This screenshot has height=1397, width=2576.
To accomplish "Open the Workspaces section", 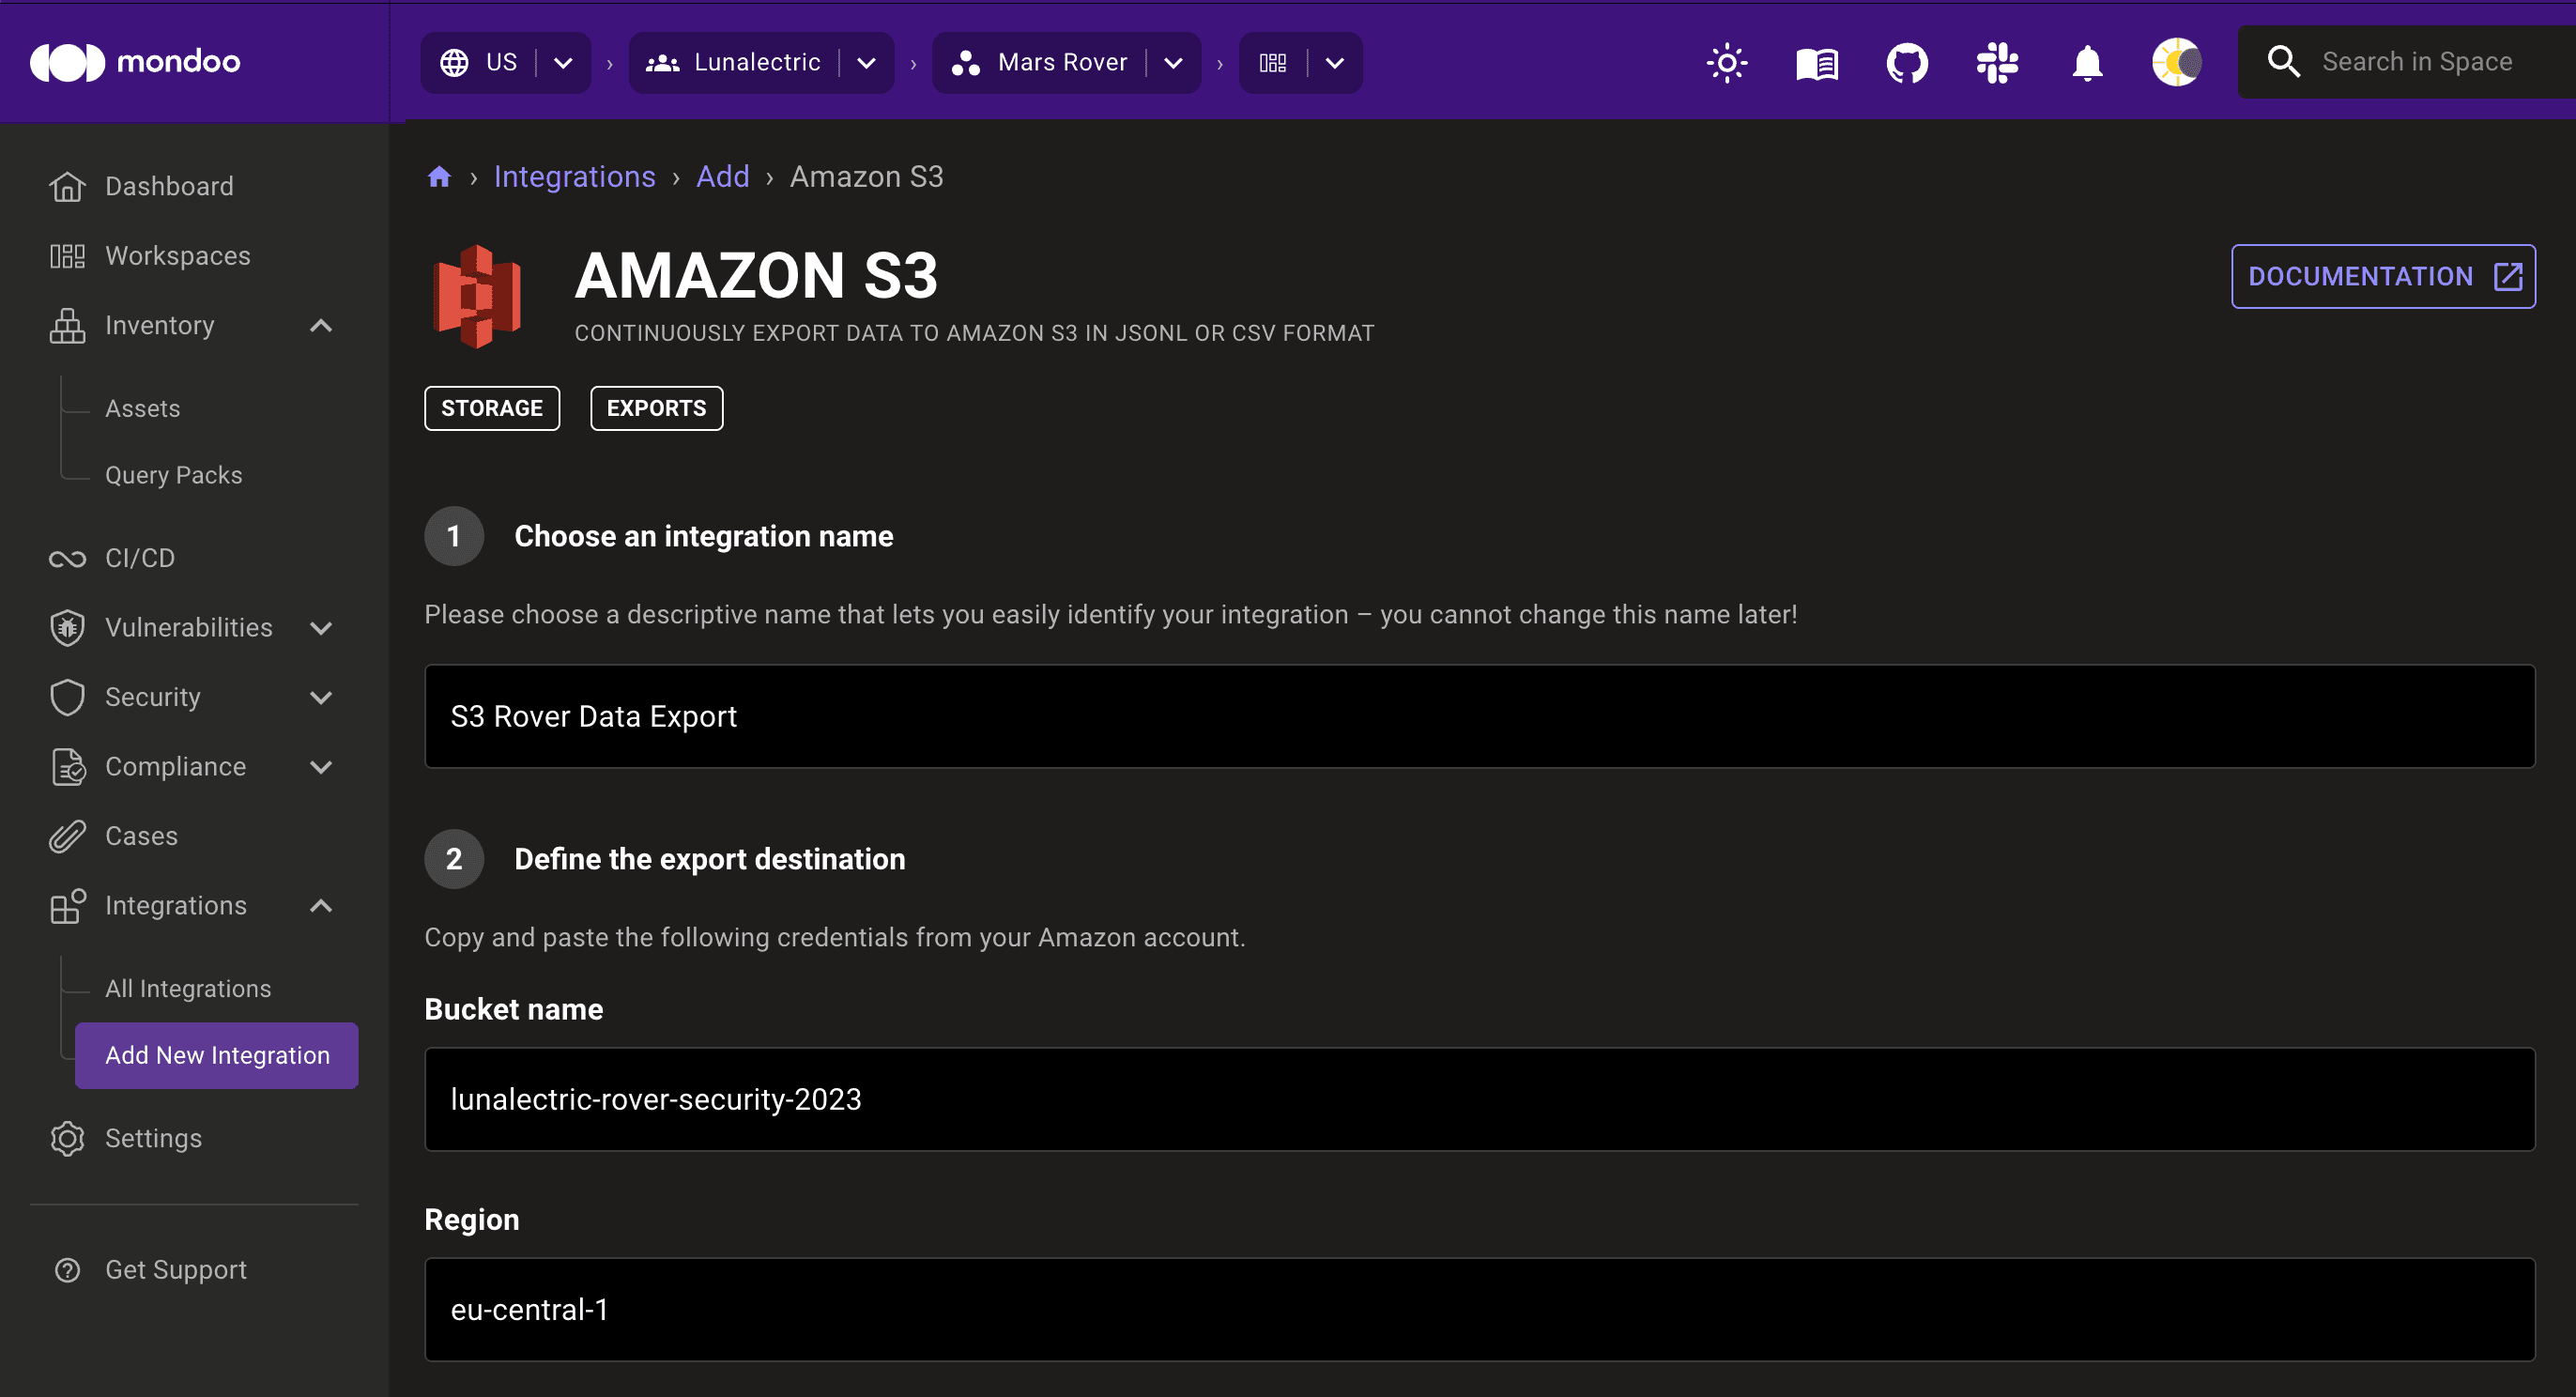I will point(178,255).
